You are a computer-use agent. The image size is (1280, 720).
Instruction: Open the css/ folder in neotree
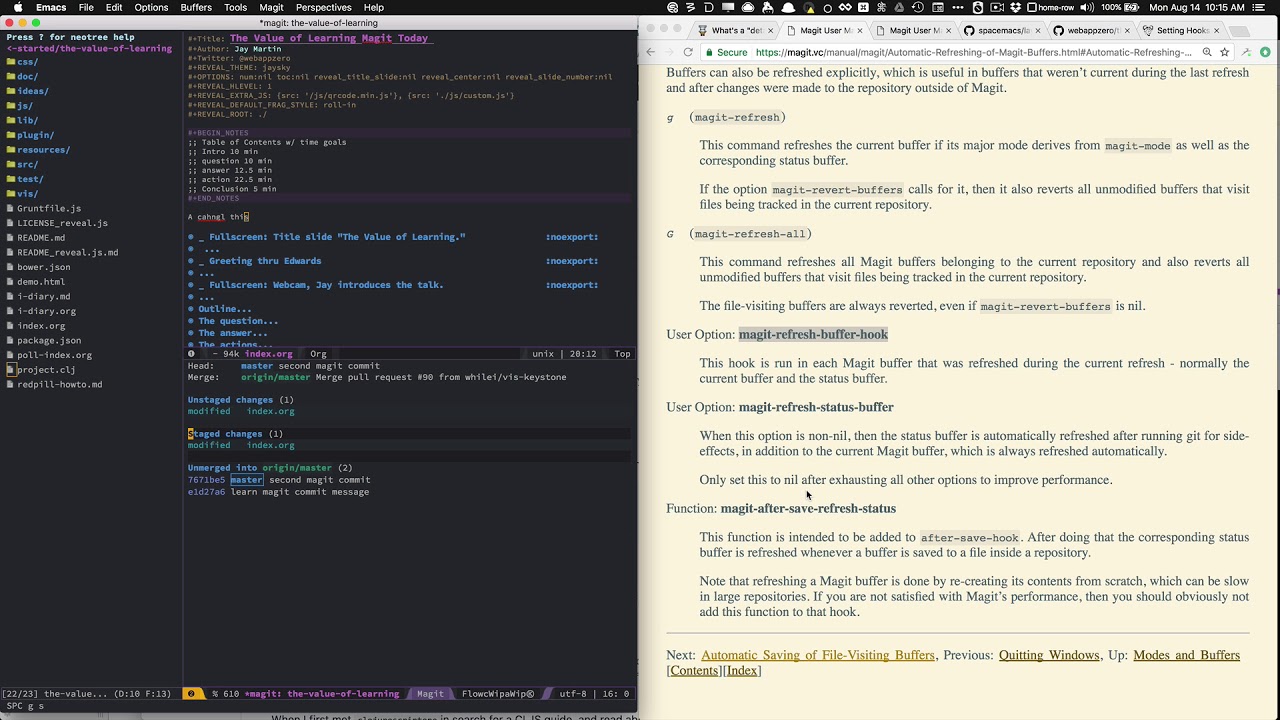click(x=22, y=62)
